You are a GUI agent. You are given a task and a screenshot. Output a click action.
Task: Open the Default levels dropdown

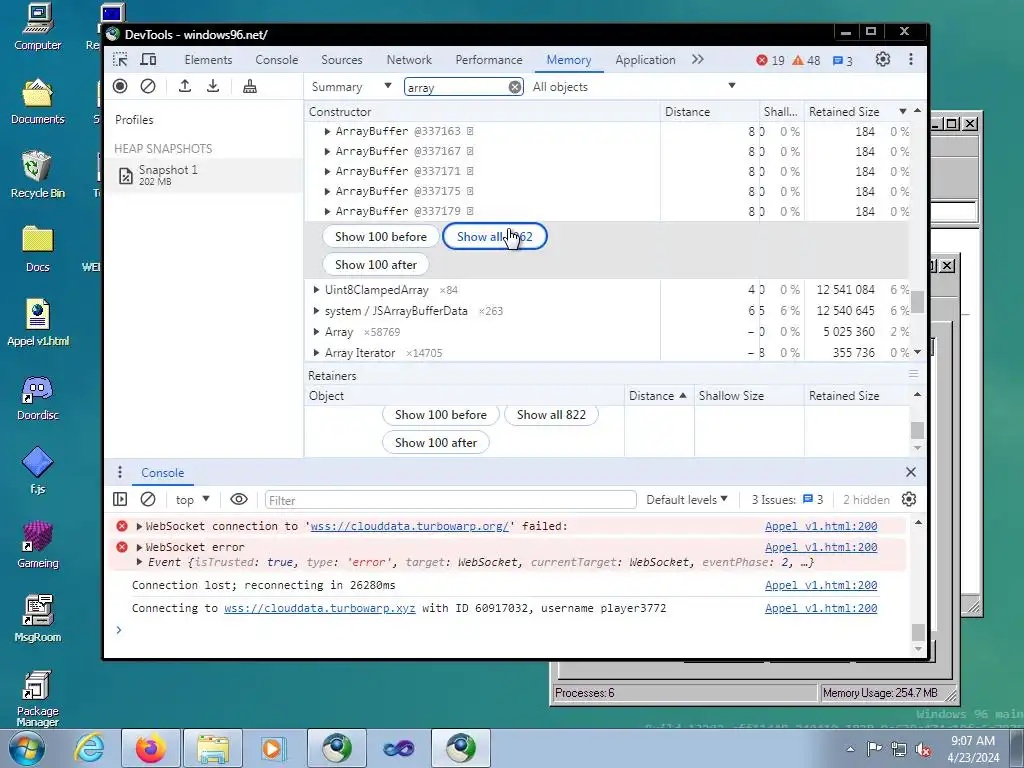(686, 500)
